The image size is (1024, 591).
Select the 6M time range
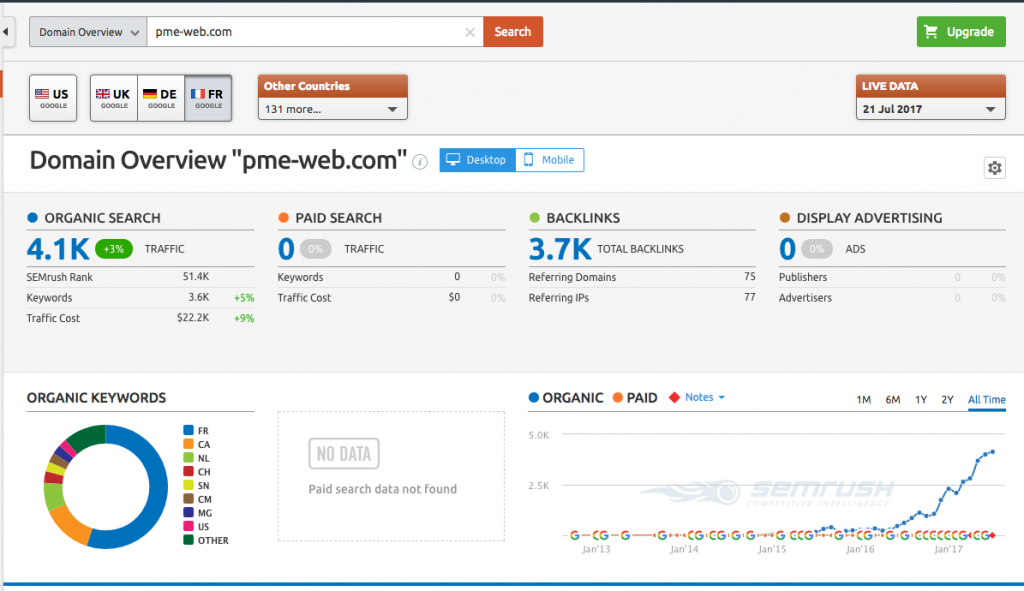(893, 400)
